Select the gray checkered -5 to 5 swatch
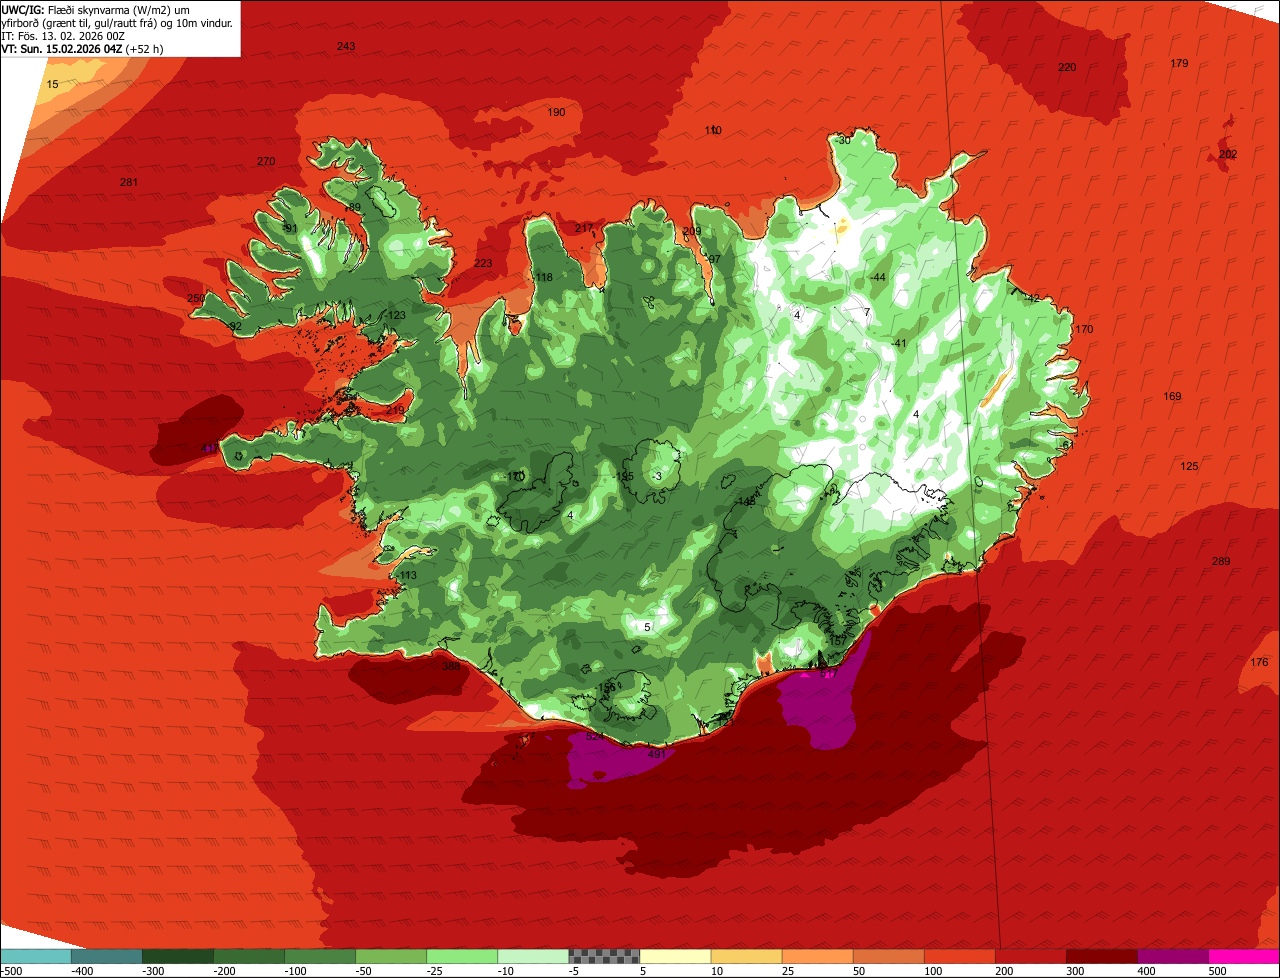 [604, 956]
